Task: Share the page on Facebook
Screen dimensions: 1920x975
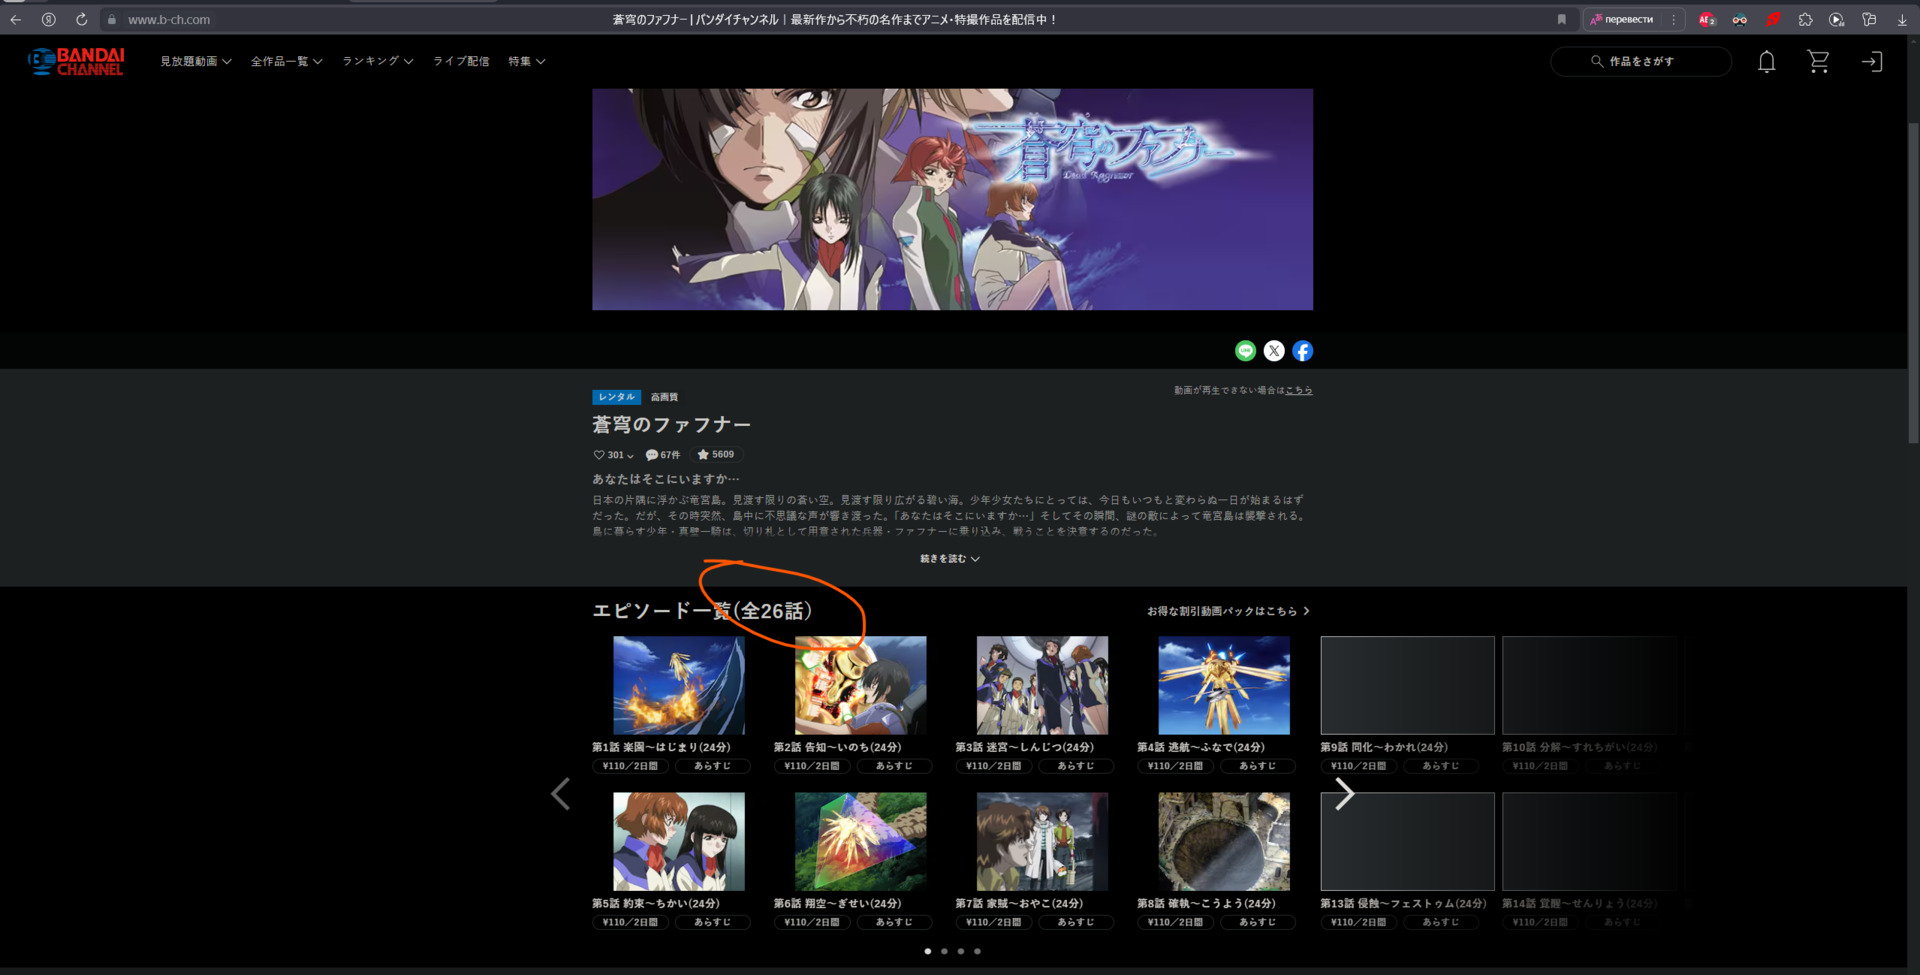Action: 1302,351
